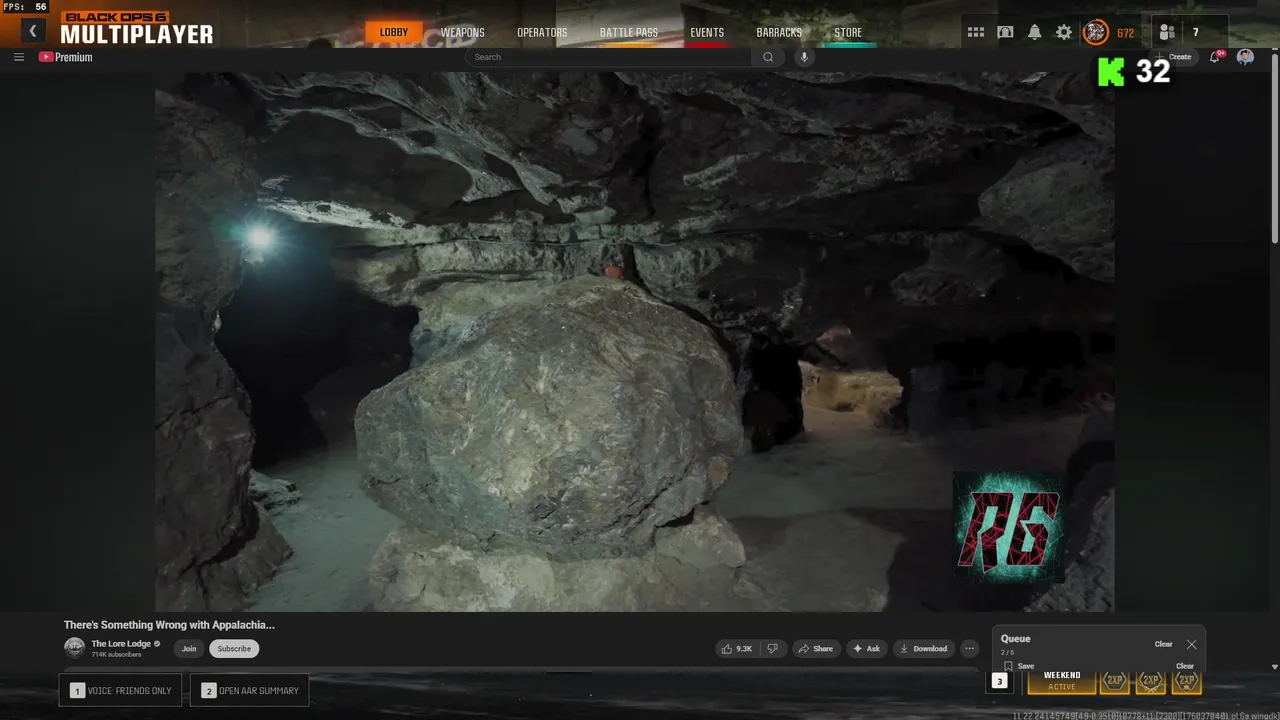
Task: Open the game apps grid icon
Action: 975,32
